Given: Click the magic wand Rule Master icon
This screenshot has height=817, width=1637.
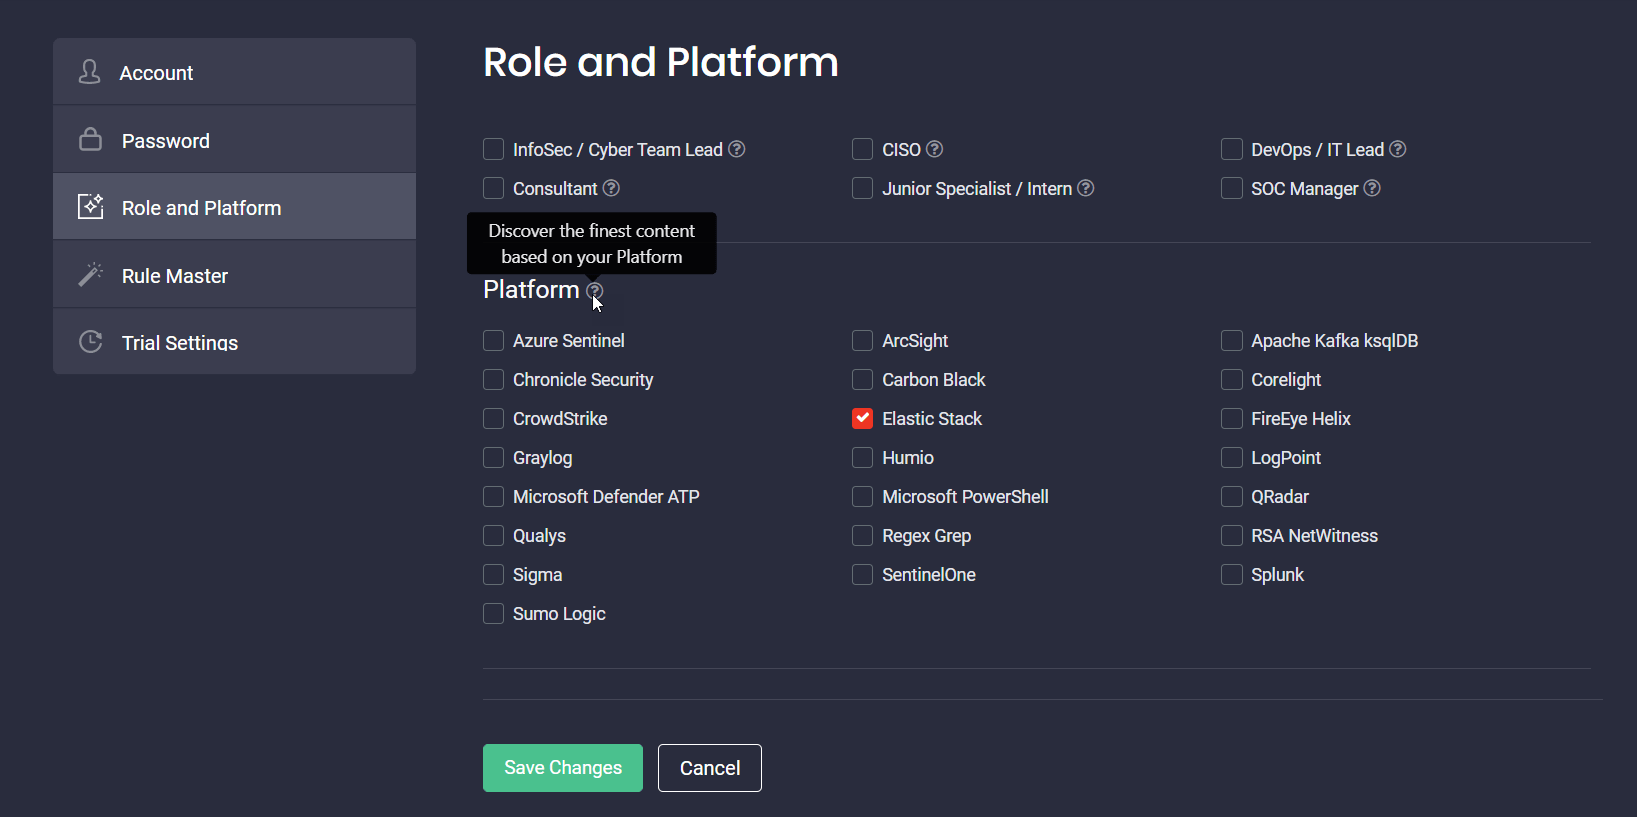Looking at the screenshot, I should 91,275.
